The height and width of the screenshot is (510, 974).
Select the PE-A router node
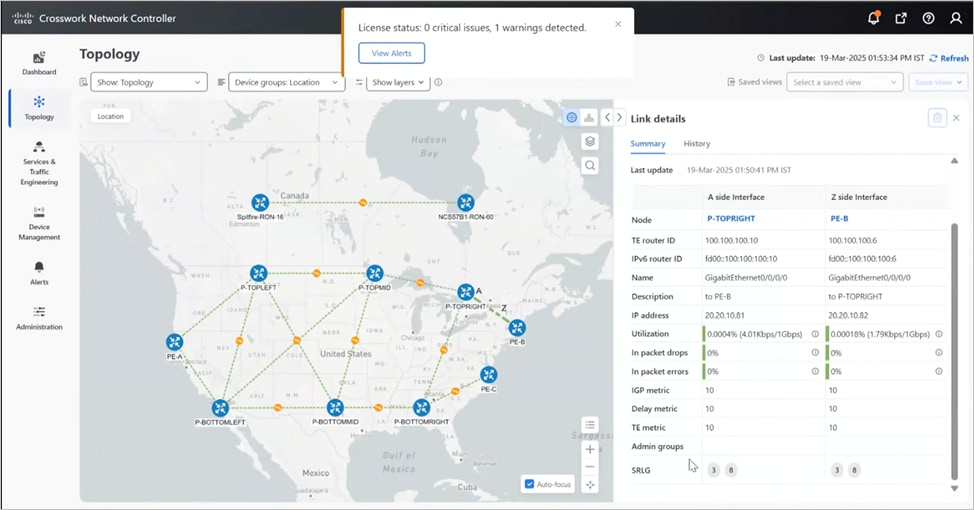[175, 342]
